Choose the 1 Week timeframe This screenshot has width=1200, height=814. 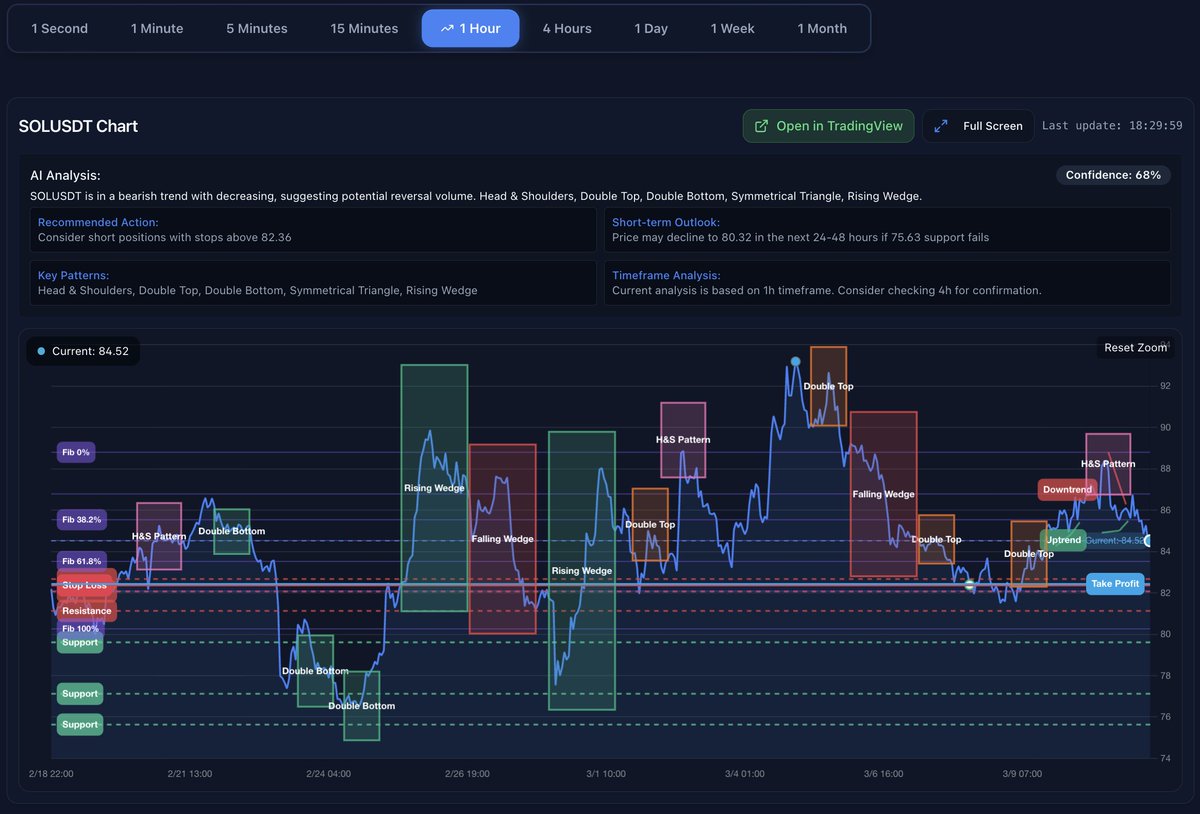pyautogui.click(x=733, y=28)
